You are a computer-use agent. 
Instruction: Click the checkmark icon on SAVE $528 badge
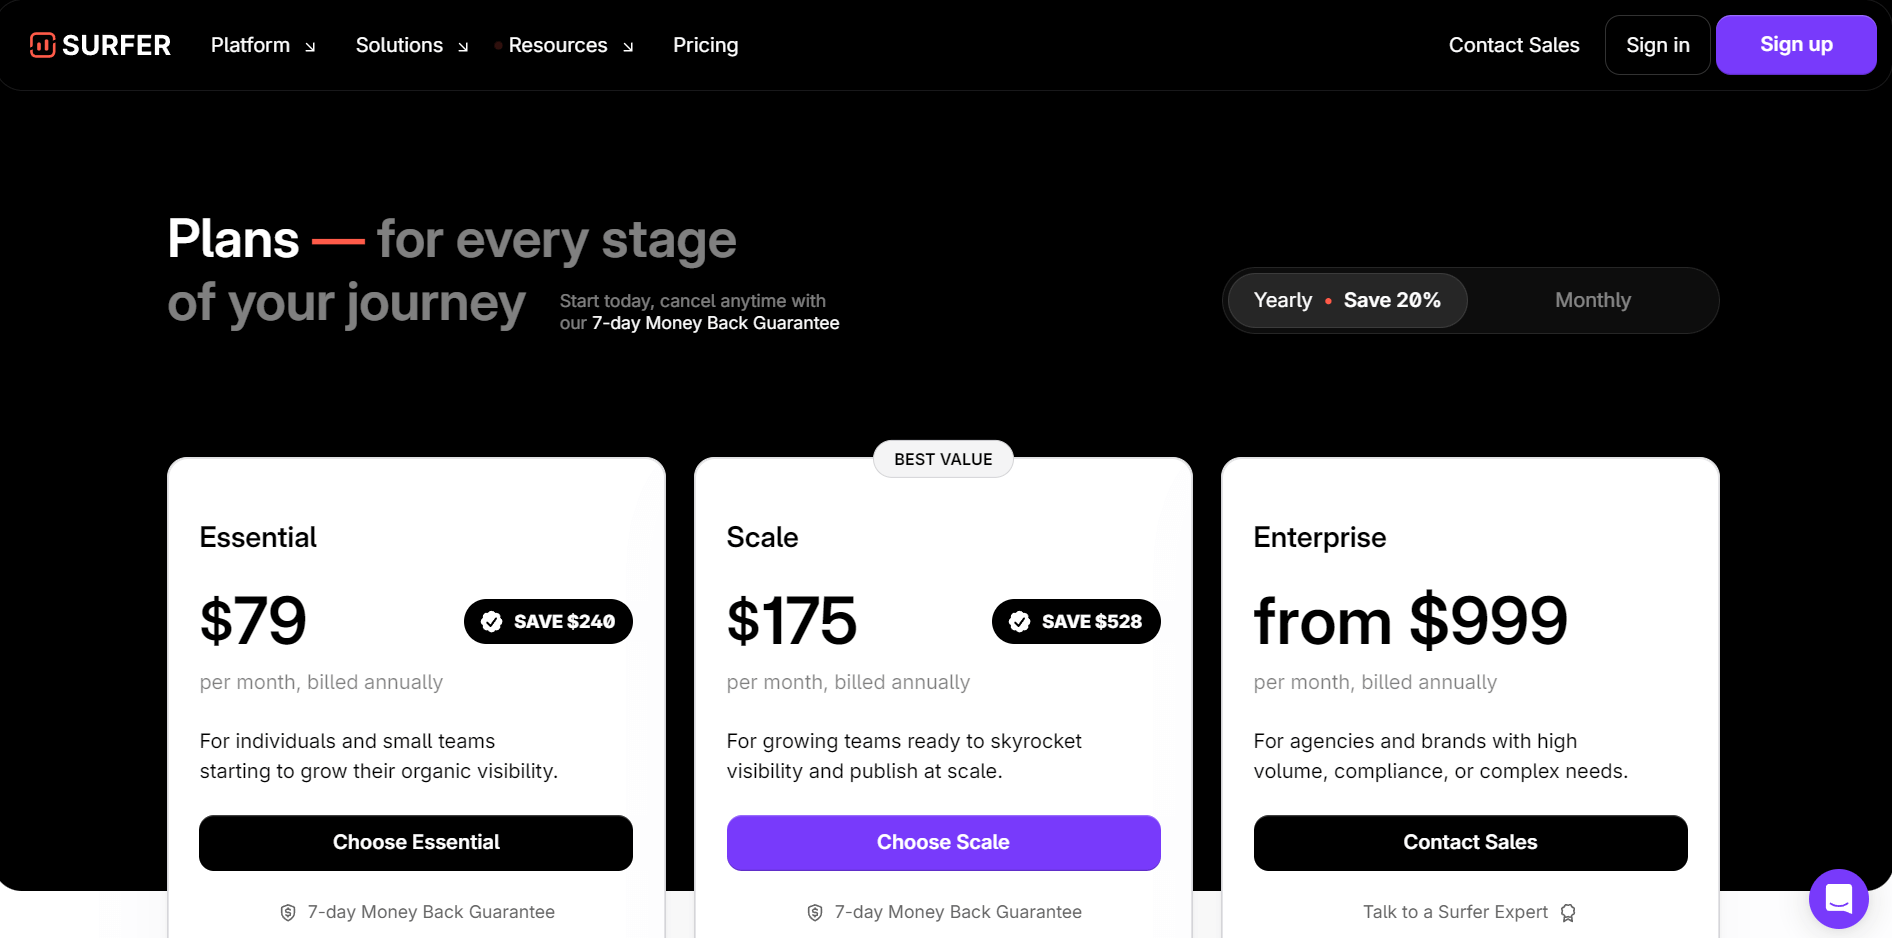(x=1020, y=622)
